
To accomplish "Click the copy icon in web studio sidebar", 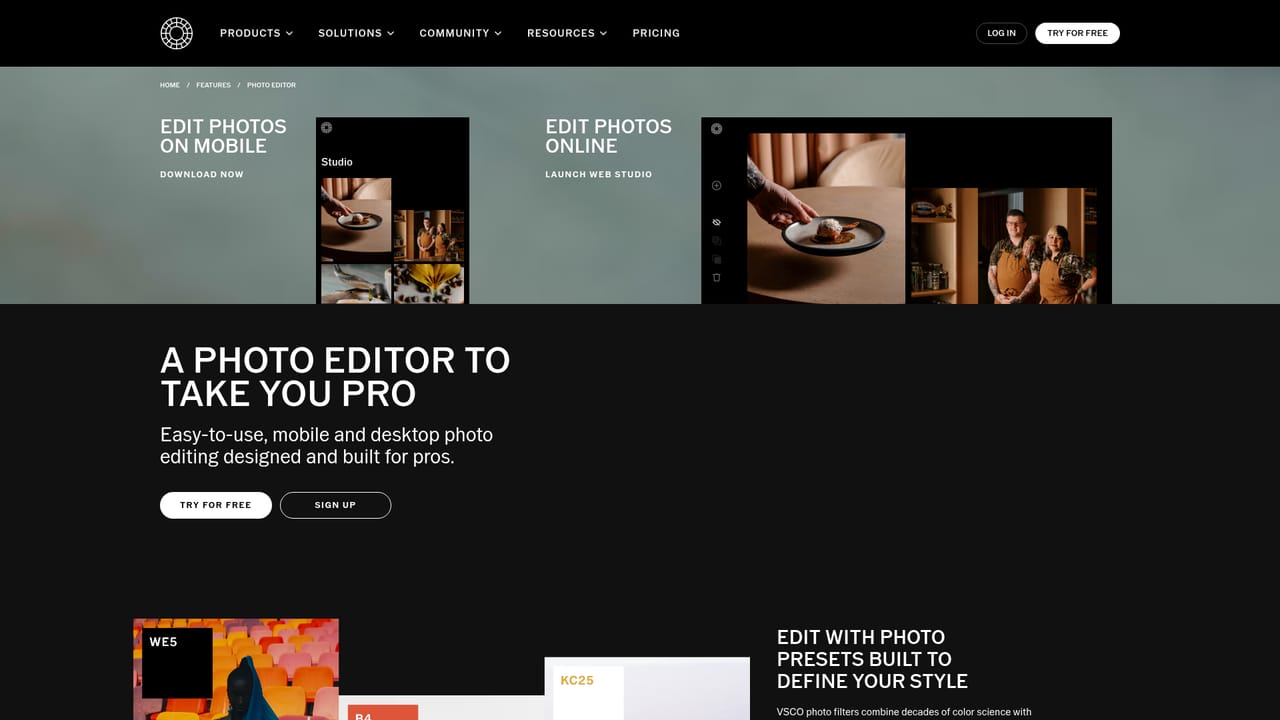I will pos(716,241).
